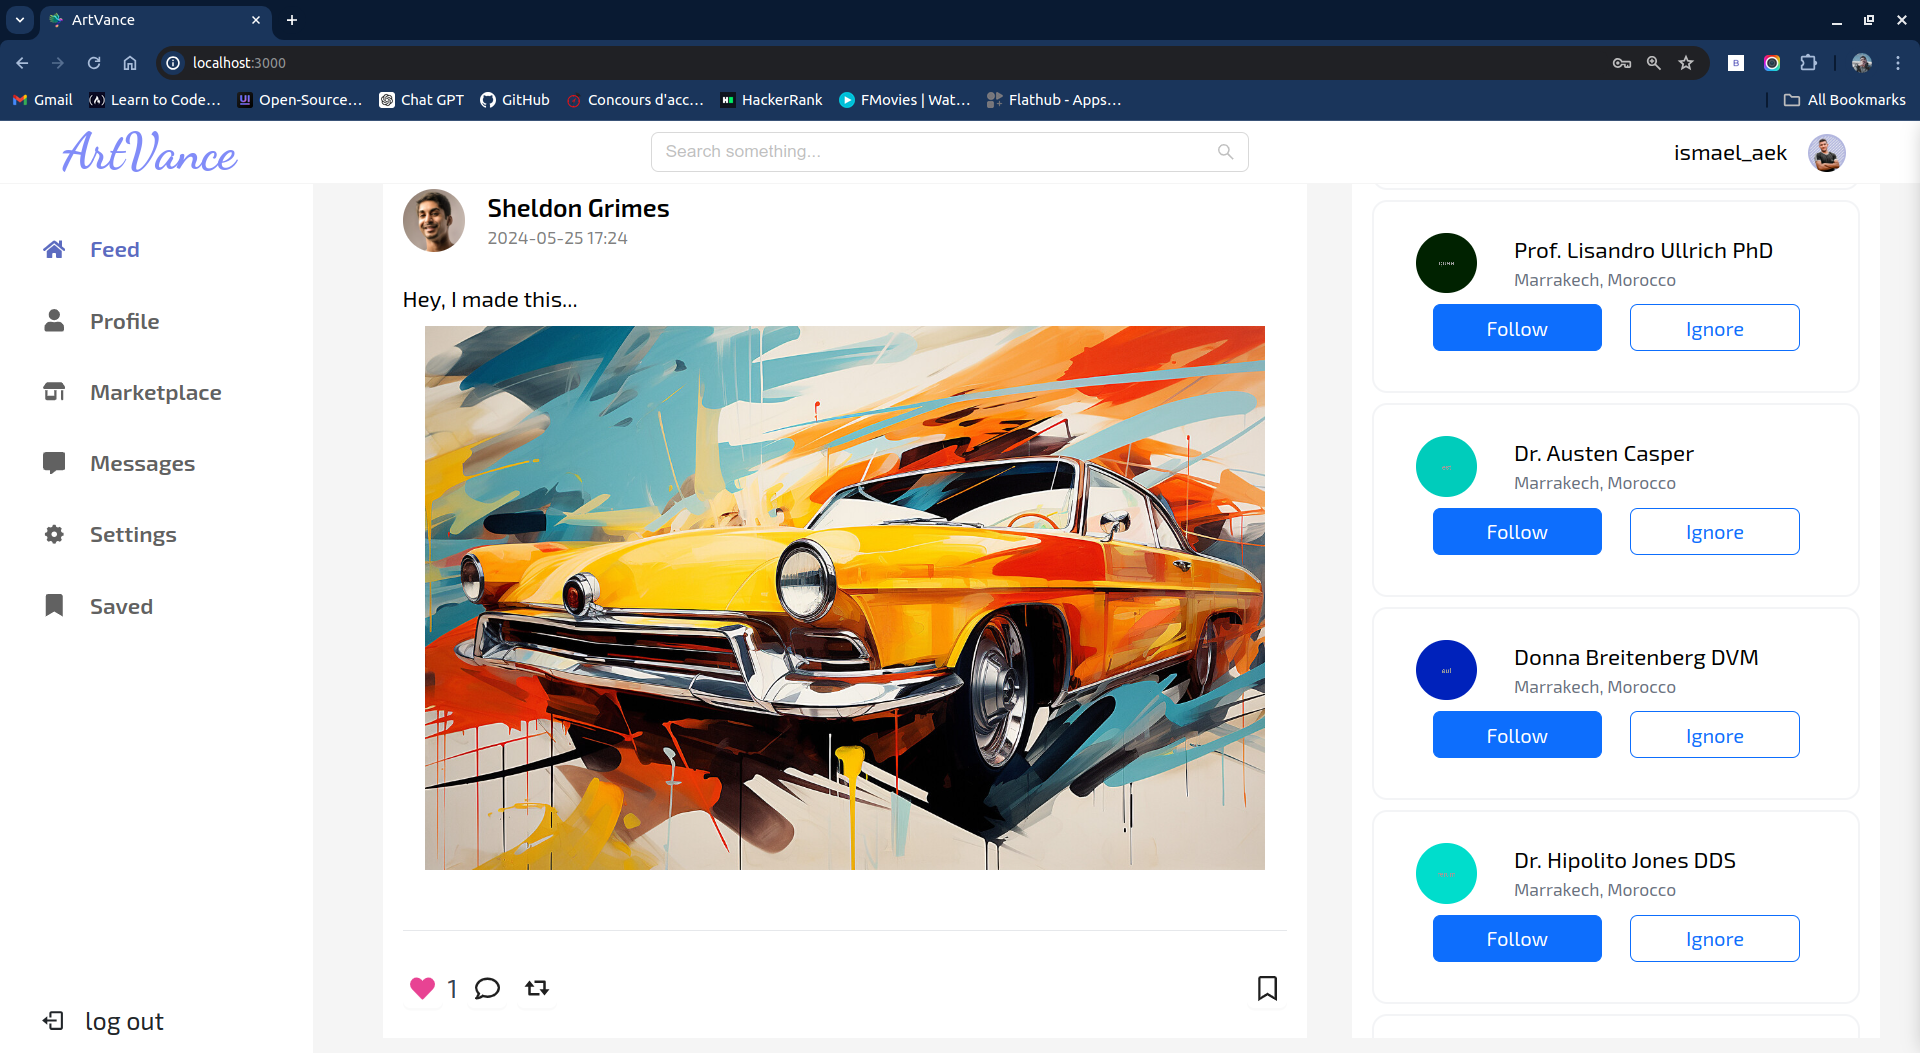Open the GitHub bookmark

click(515, 100)
